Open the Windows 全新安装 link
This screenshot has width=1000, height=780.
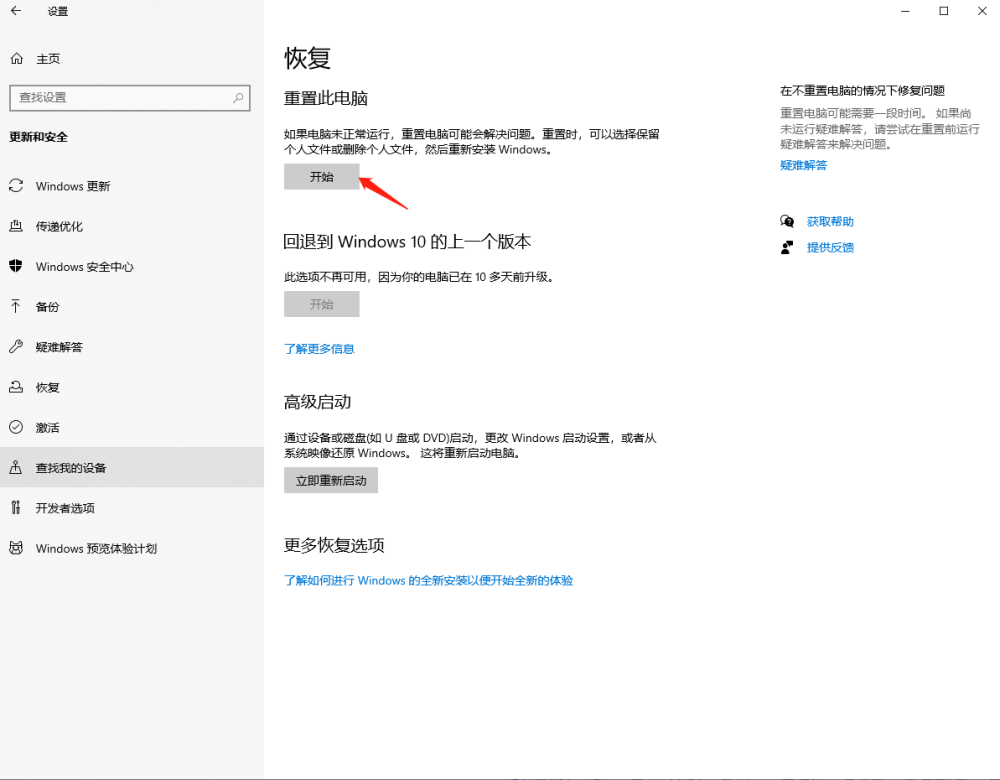click(429, 580)
